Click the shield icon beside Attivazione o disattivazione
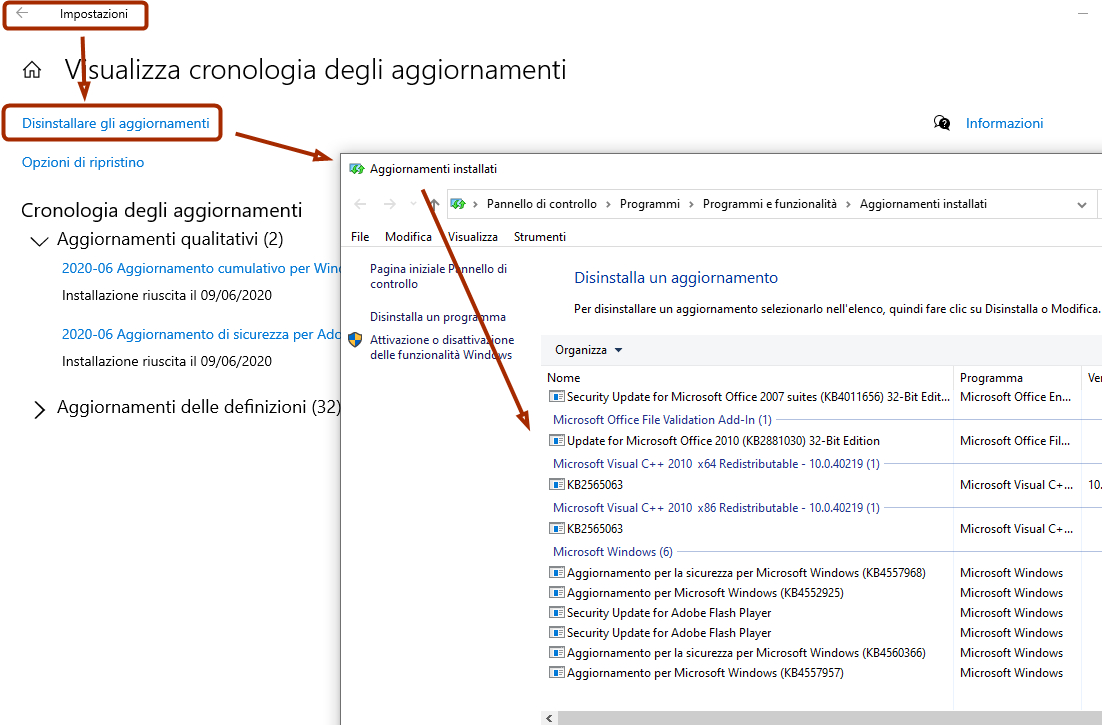This screenshot has height=725, width=1102. [x=355, y=340]
